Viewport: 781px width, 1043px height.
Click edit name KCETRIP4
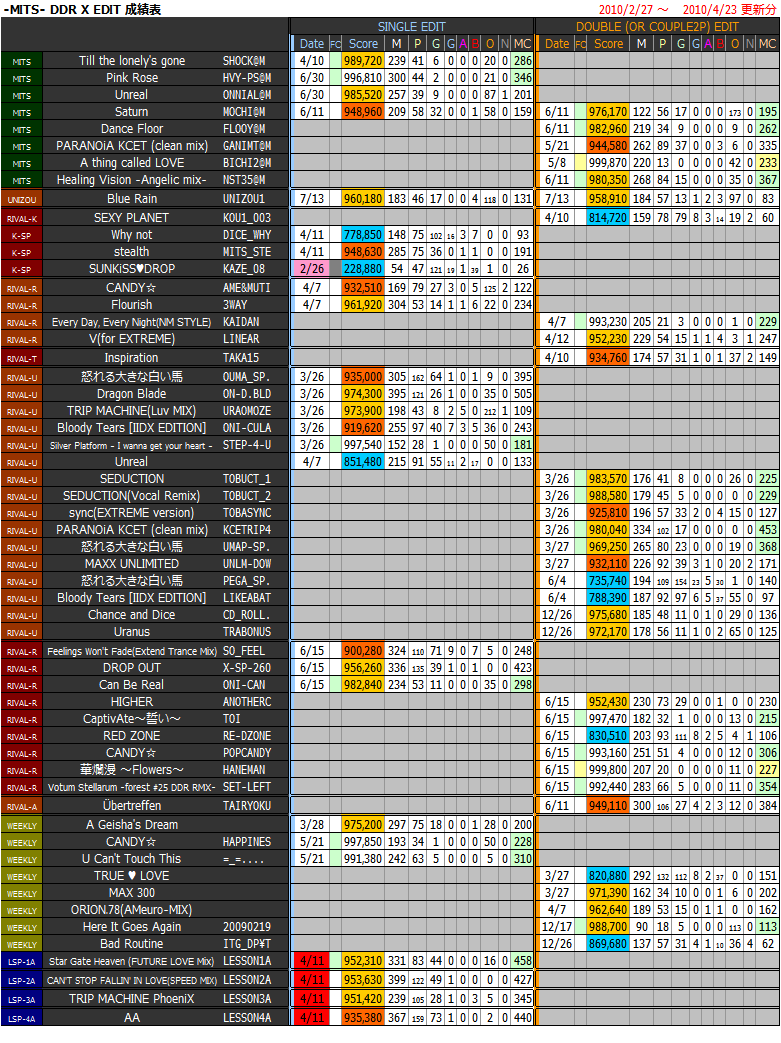pos(247,530)
